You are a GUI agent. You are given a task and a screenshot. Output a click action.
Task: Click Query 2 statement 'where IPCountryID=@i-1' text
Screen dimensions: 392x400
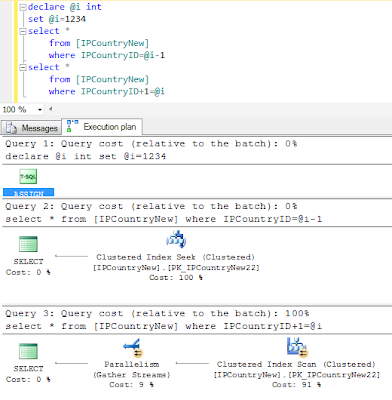click(254, 219)
